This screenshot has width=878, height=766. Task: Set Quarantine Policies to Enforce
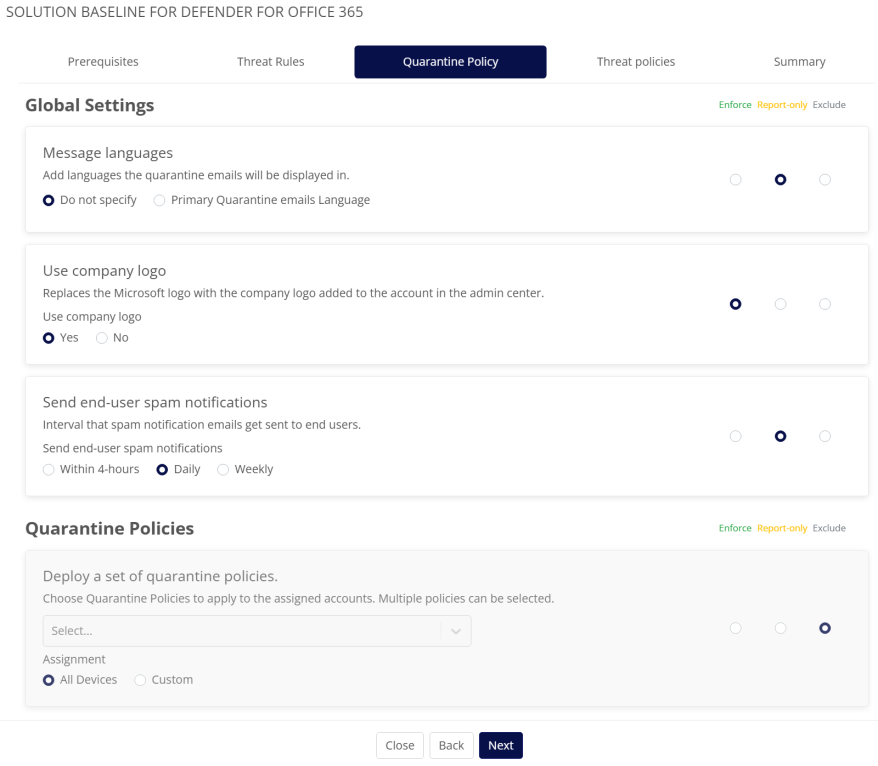click(x=736, y=628)
